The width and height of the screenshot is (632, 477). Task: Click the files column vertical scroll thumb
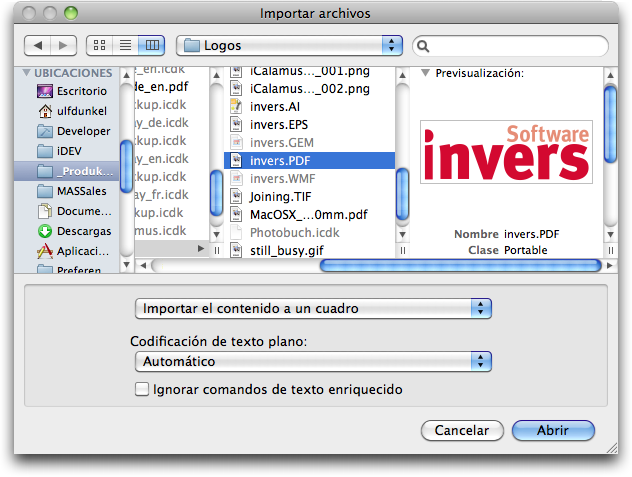click(x=402, y=194)
